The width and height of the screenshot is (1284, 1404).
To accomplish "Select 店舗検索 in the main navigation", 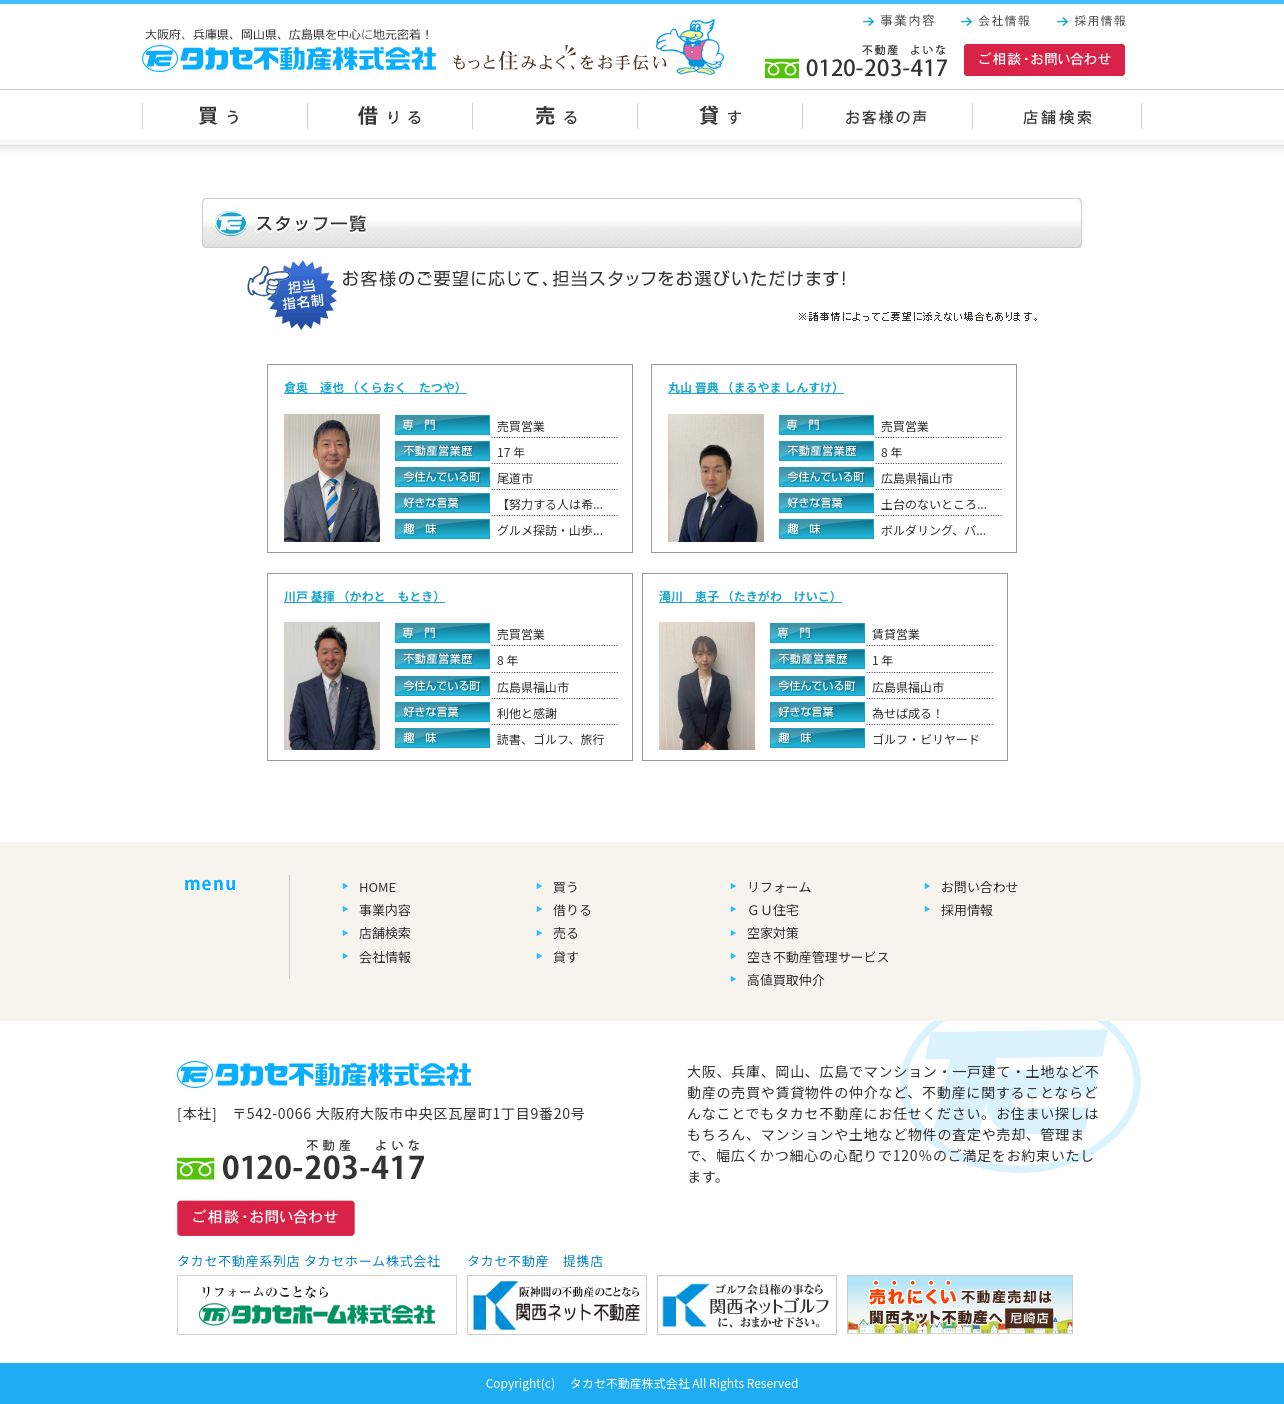I will pyautogui.click(x=1057, y=117).
